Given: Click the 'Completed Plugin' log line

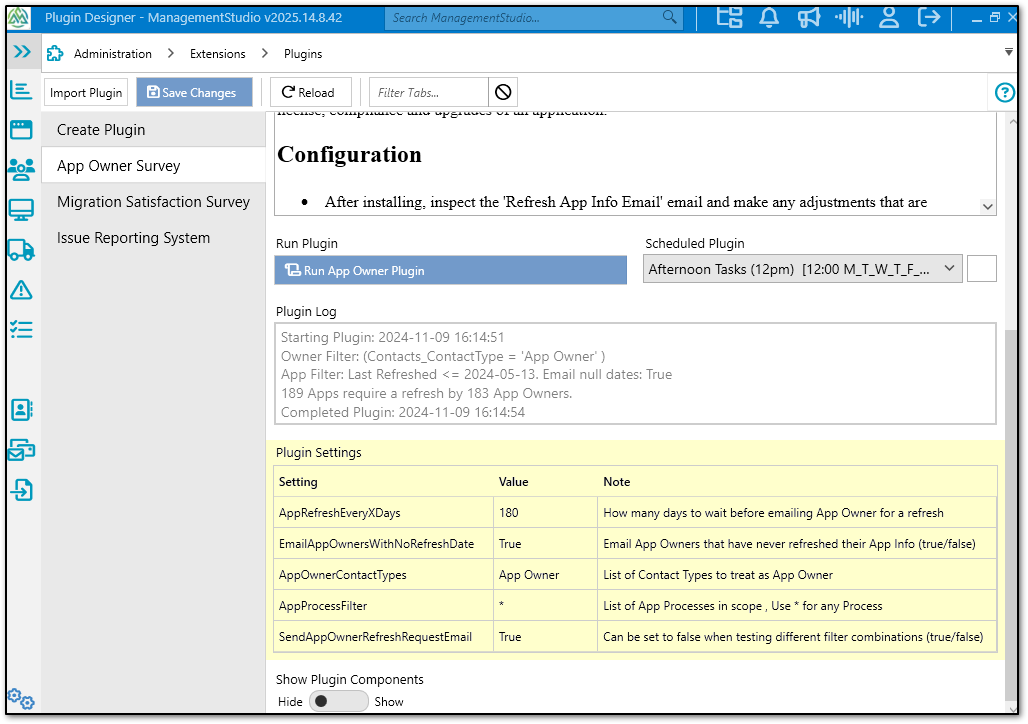Looking at the screenshot, I should tap(403, 412).
